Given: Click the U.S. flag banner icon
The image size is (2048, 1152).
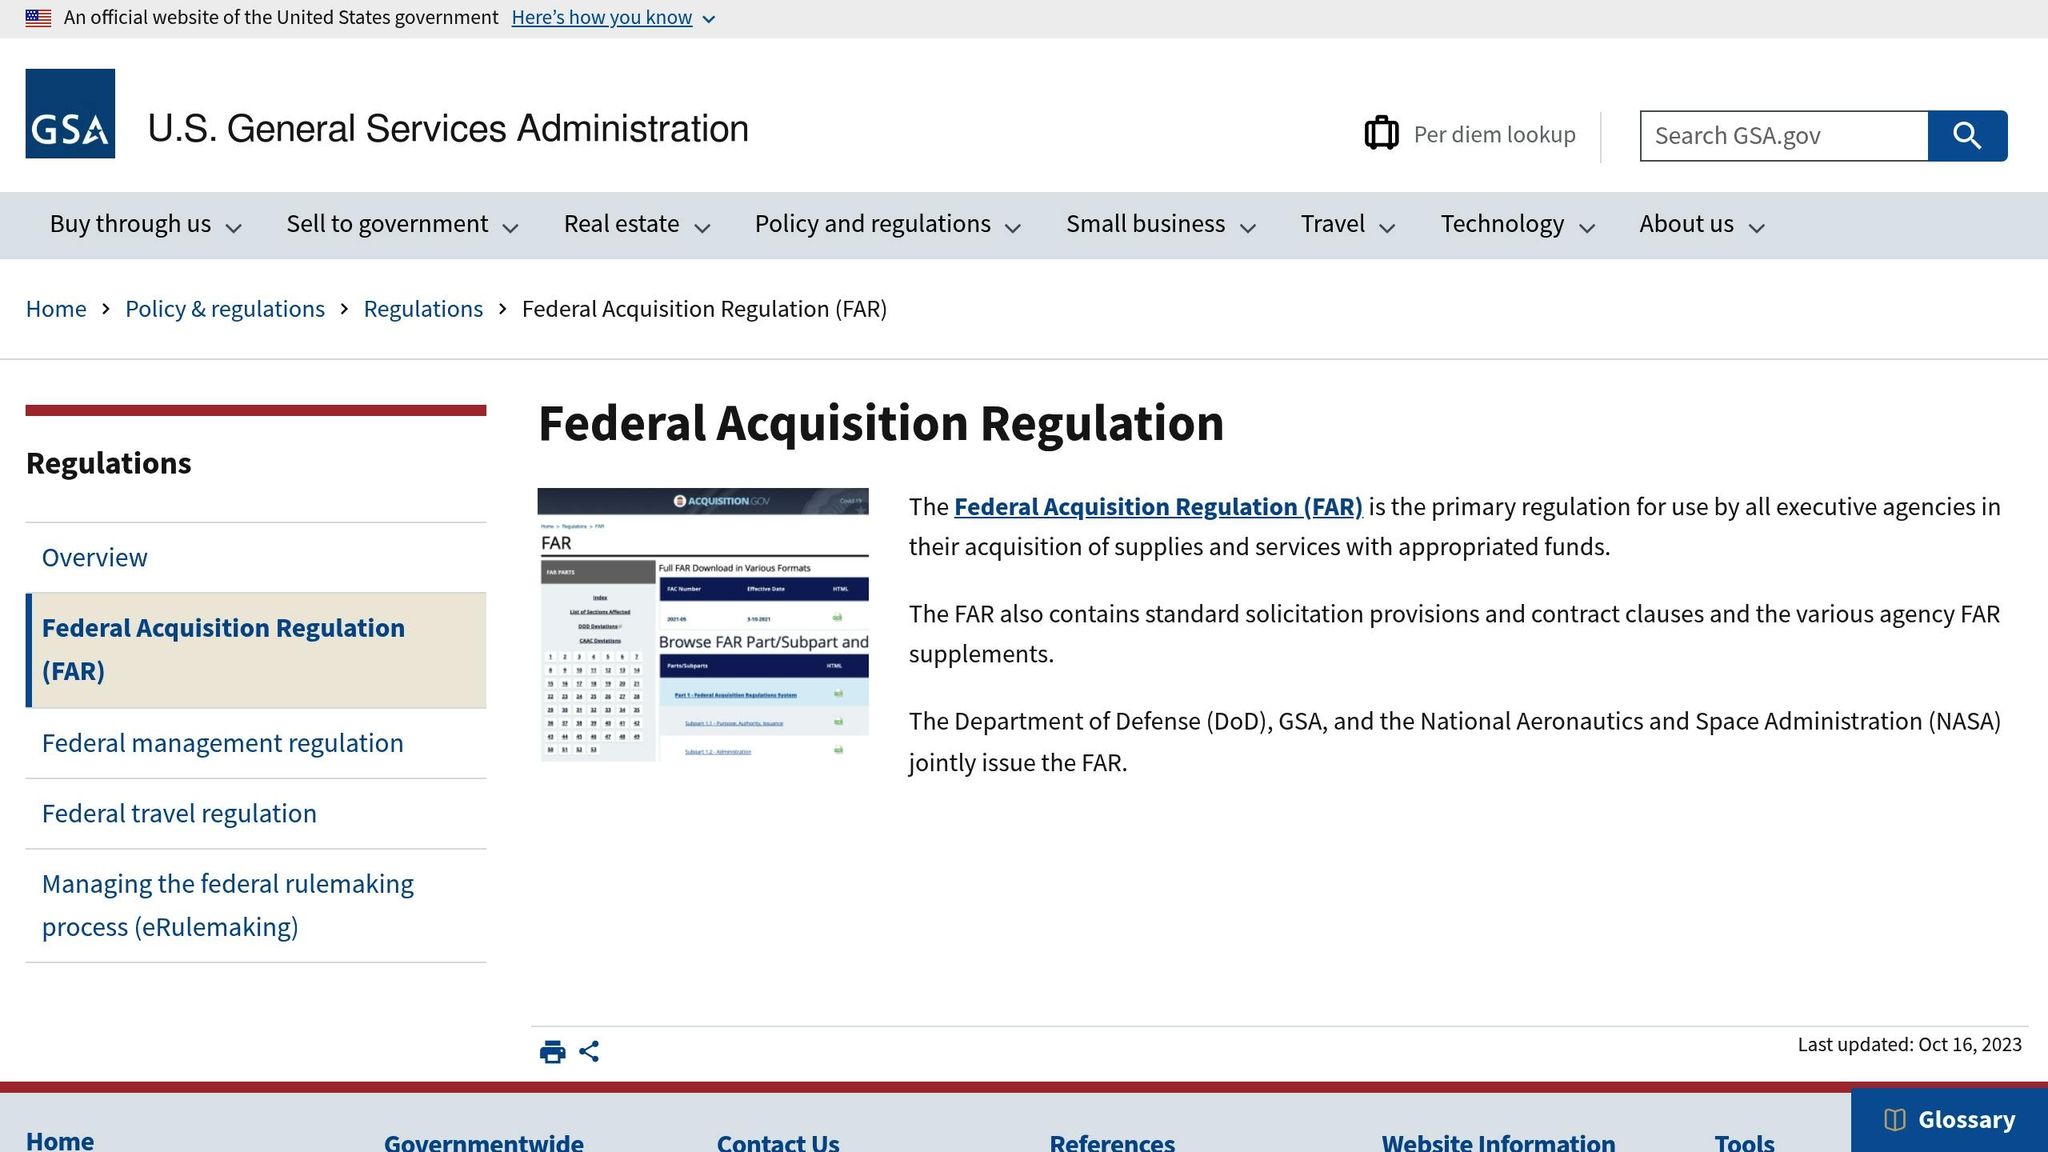Looking at the screenshot, I should (38, 16).
